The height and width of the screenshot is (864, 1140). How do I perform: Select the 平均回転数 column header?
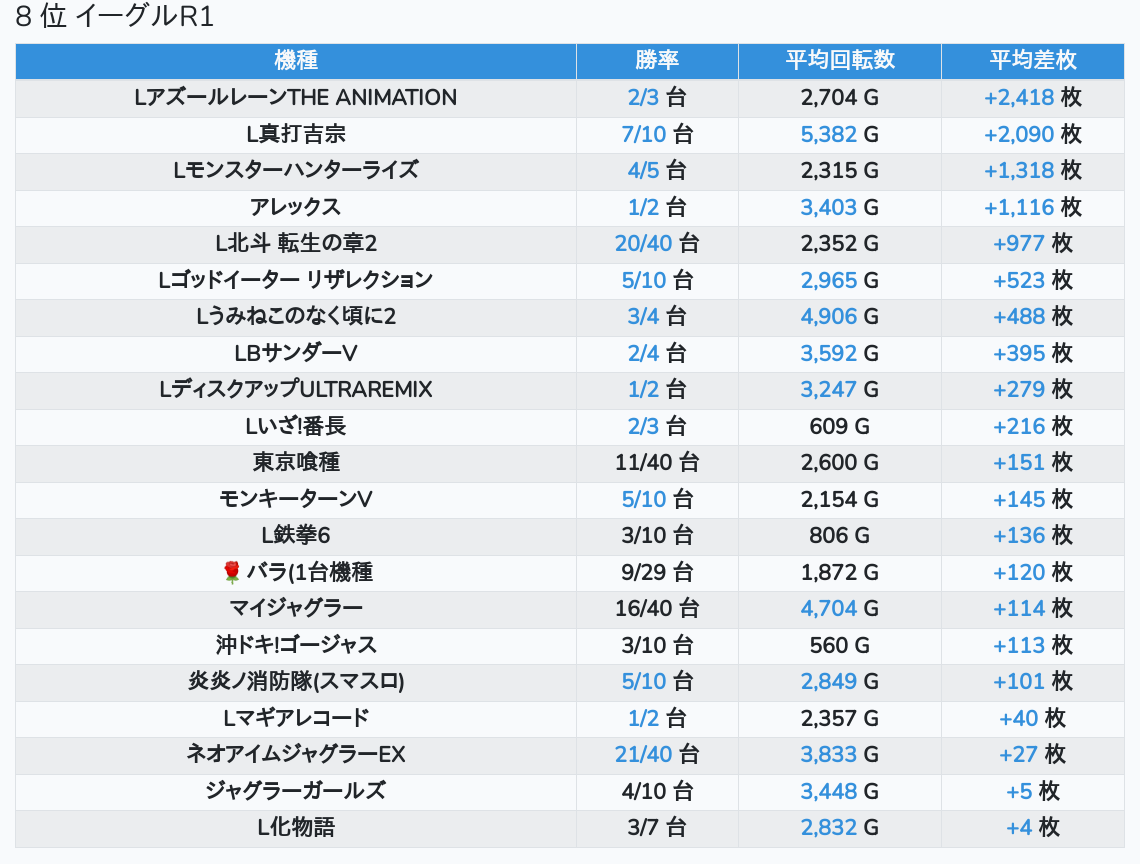839,61
